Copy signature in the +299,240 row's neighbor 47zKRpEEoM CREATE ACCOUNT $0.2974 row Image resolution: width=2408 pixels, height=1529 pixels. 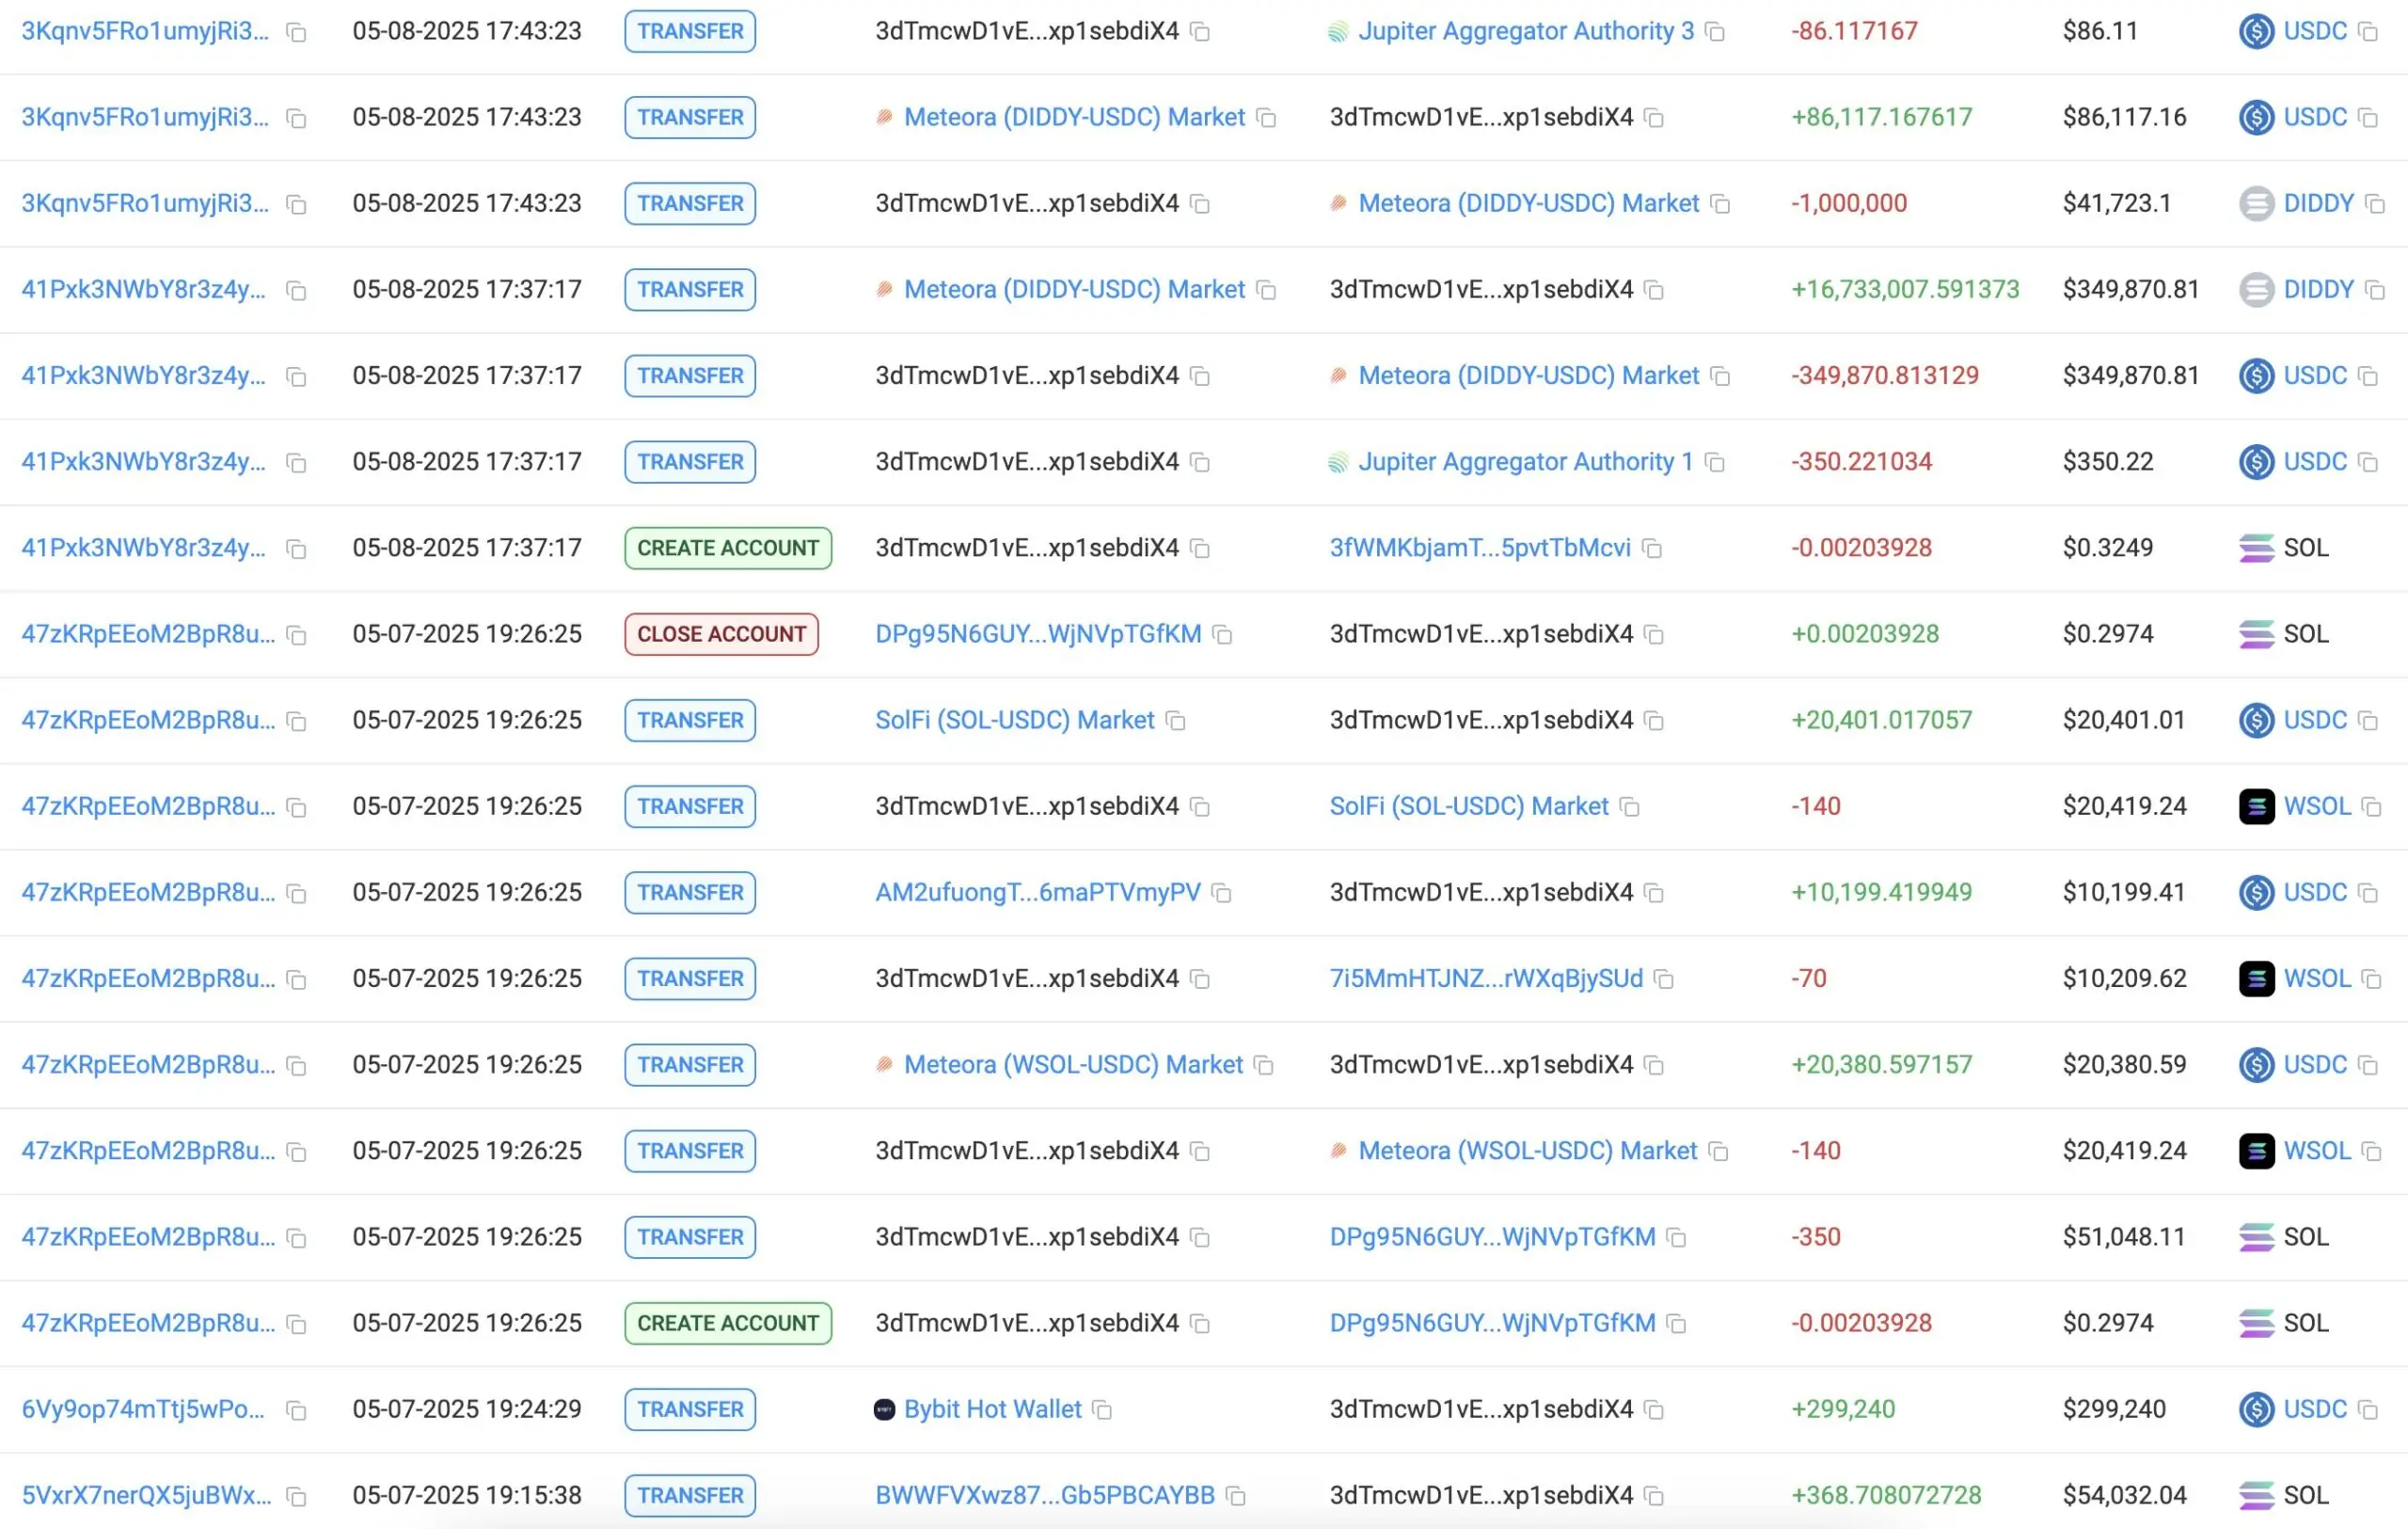coord(296,1324)
